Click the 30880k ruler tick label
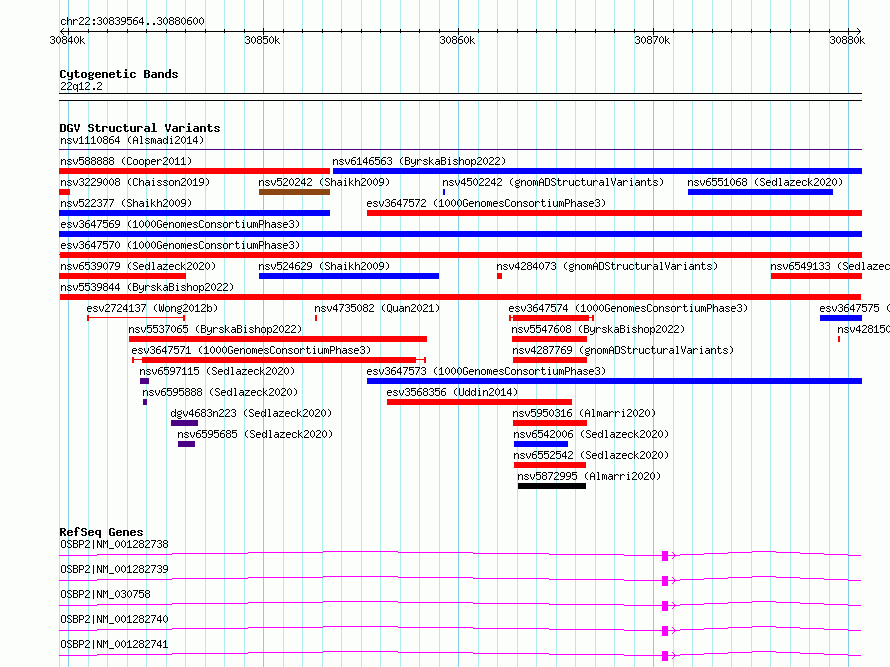Screen dimensions: 890x667 point(847,40)
